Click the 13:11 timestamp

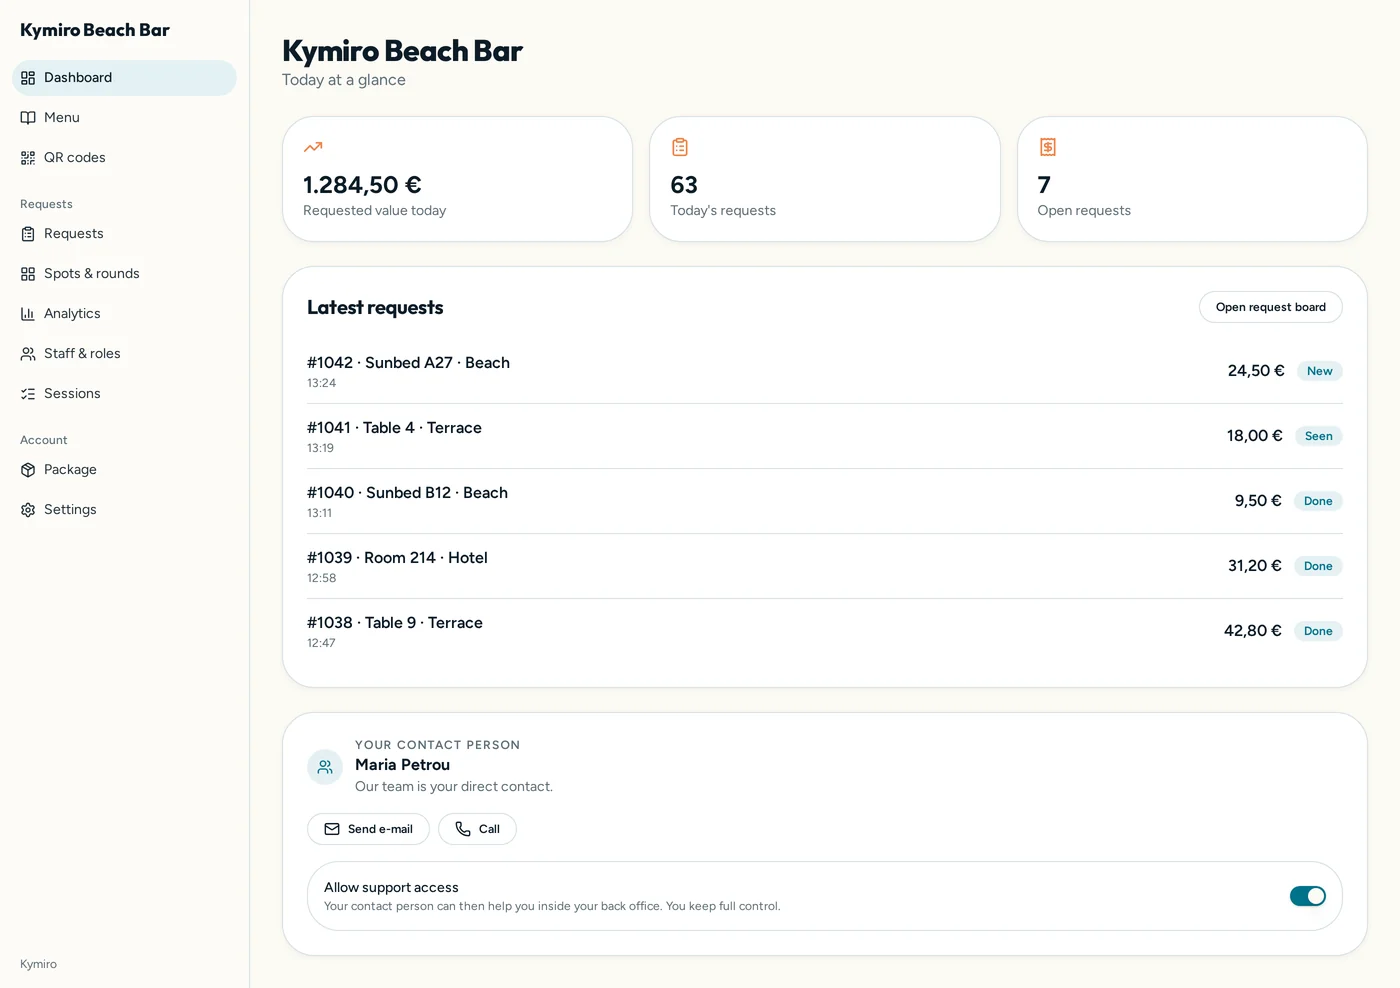(319, 513)
